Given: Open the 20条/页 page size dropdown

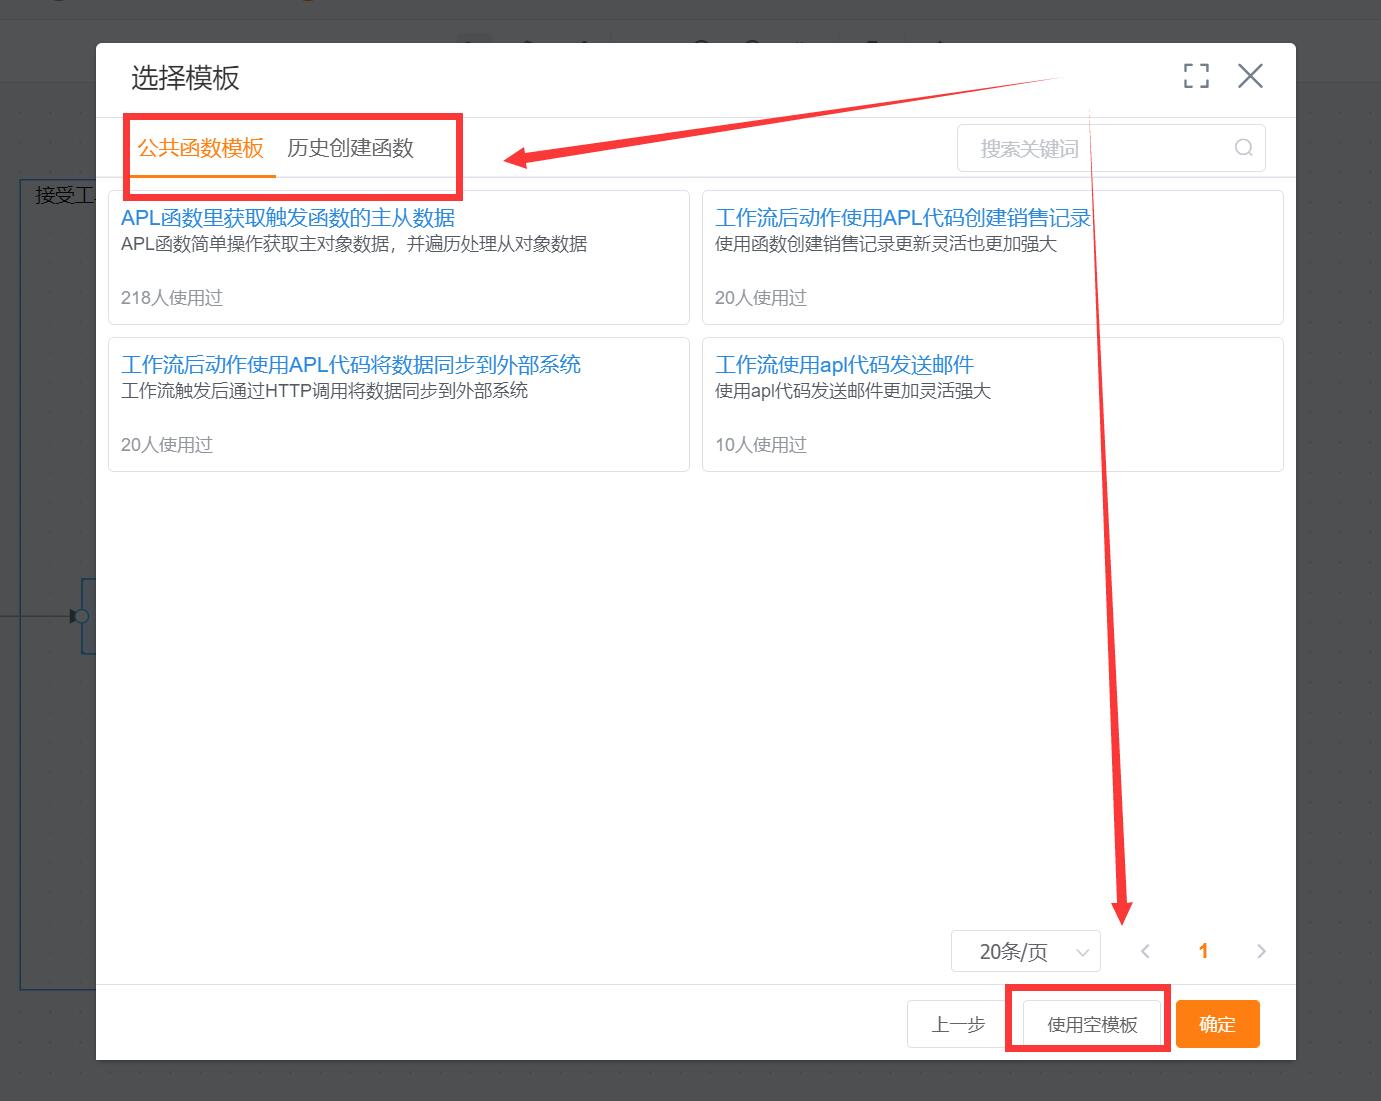Looking at the screenshot, I should tap(1025, 951).
